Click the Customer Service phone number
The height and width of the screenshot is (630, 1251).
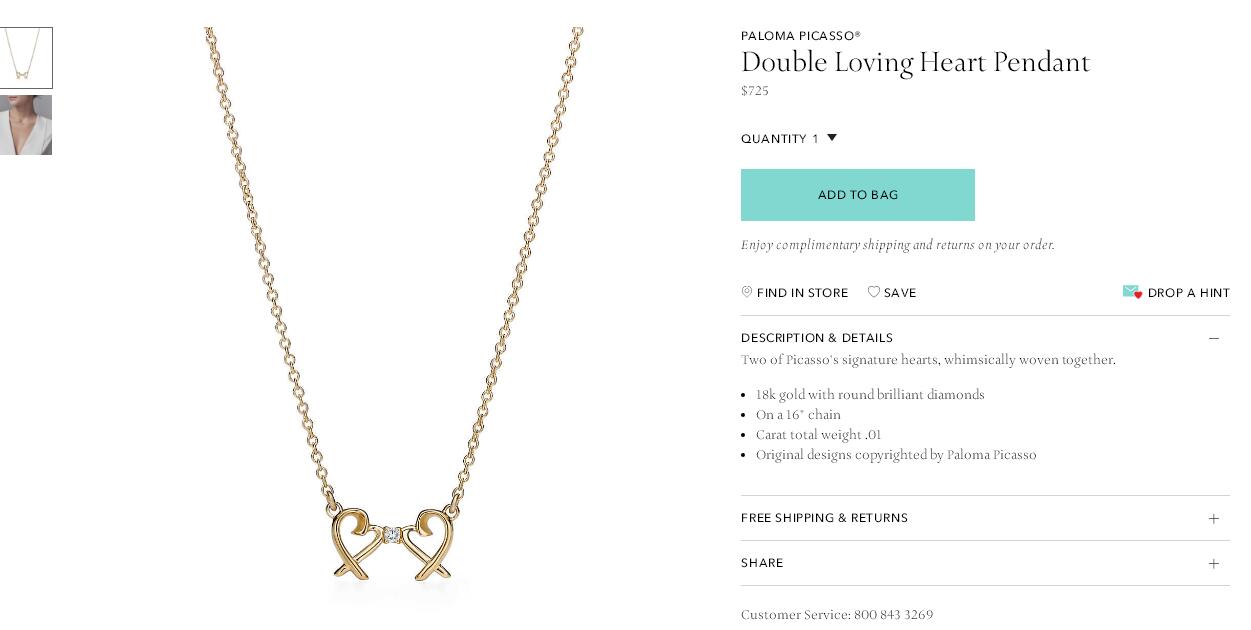[893, 615]
